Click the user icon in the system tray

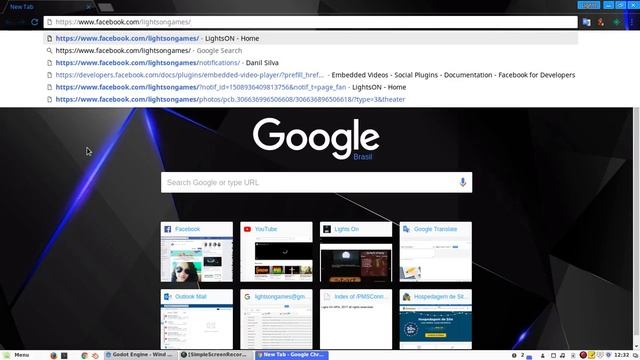coord(542,356)
